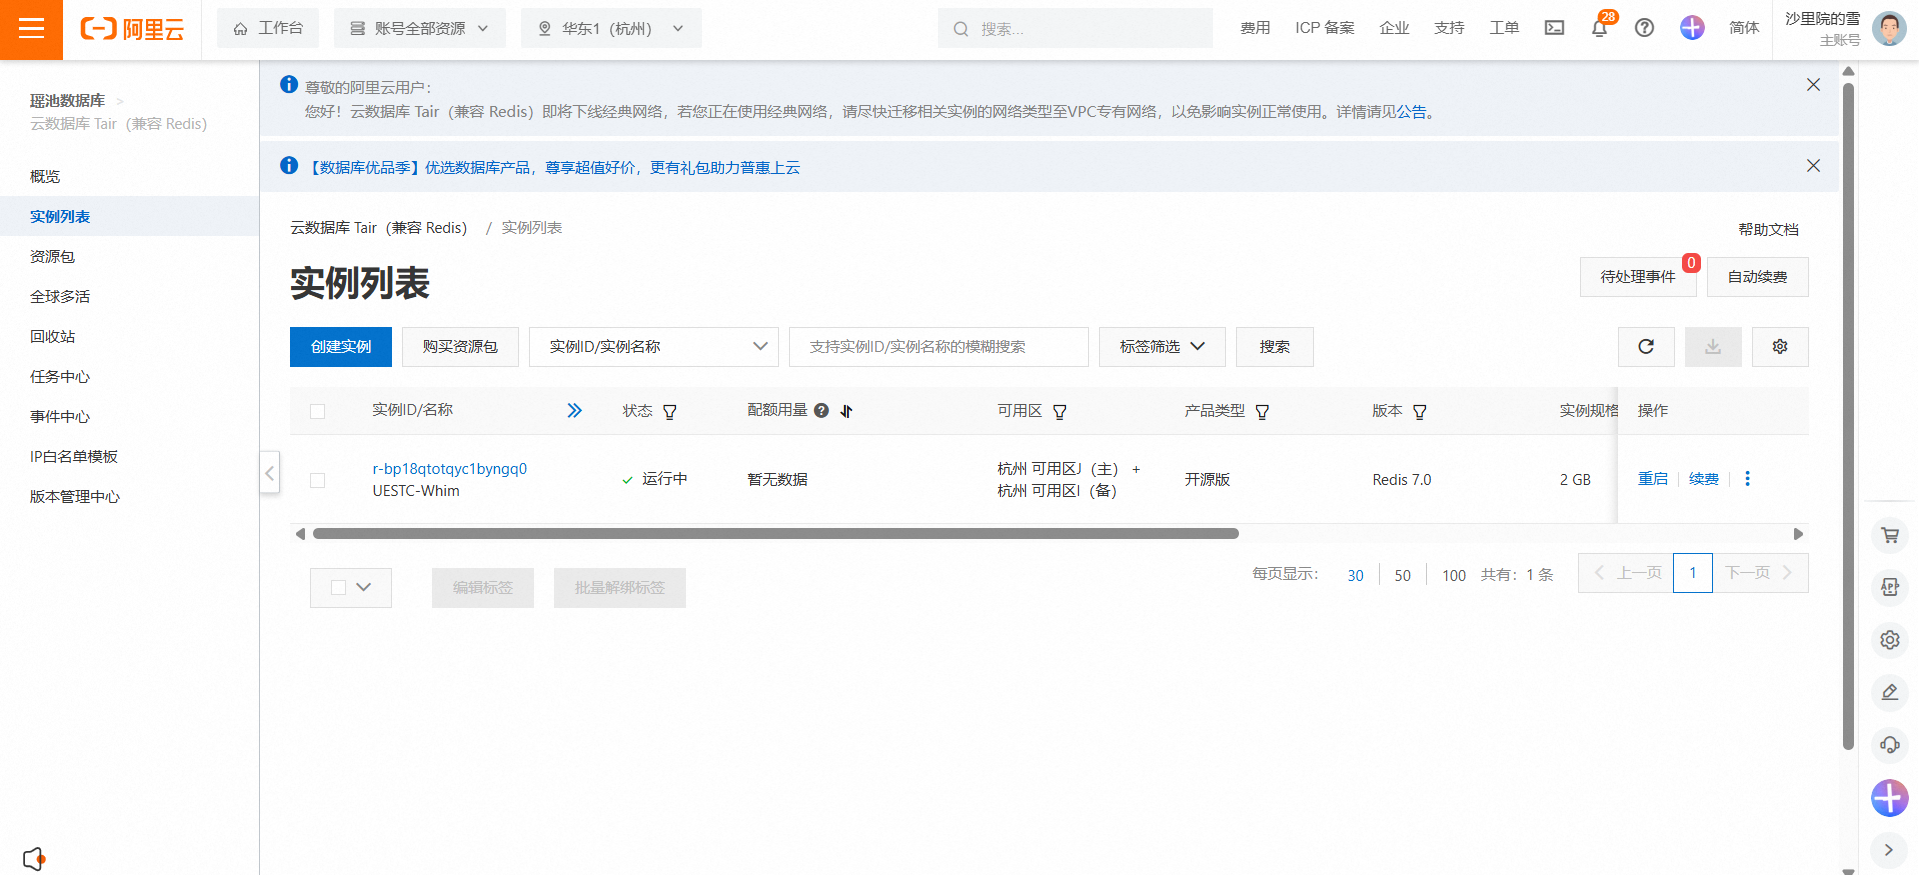Click 重启 action for instance
This screenshot has height=875, width=1919.
(1653, 479)
